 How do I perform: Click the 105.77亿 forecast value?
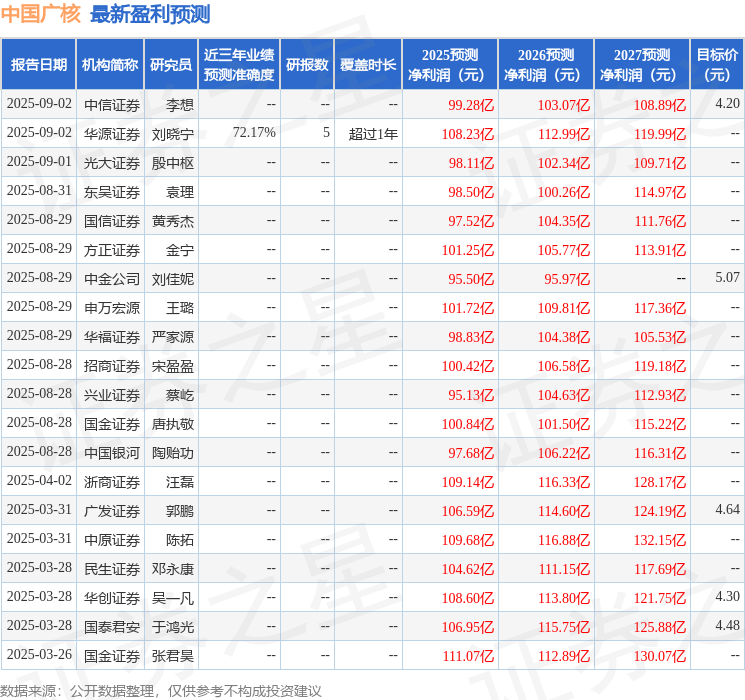(564, 249)
